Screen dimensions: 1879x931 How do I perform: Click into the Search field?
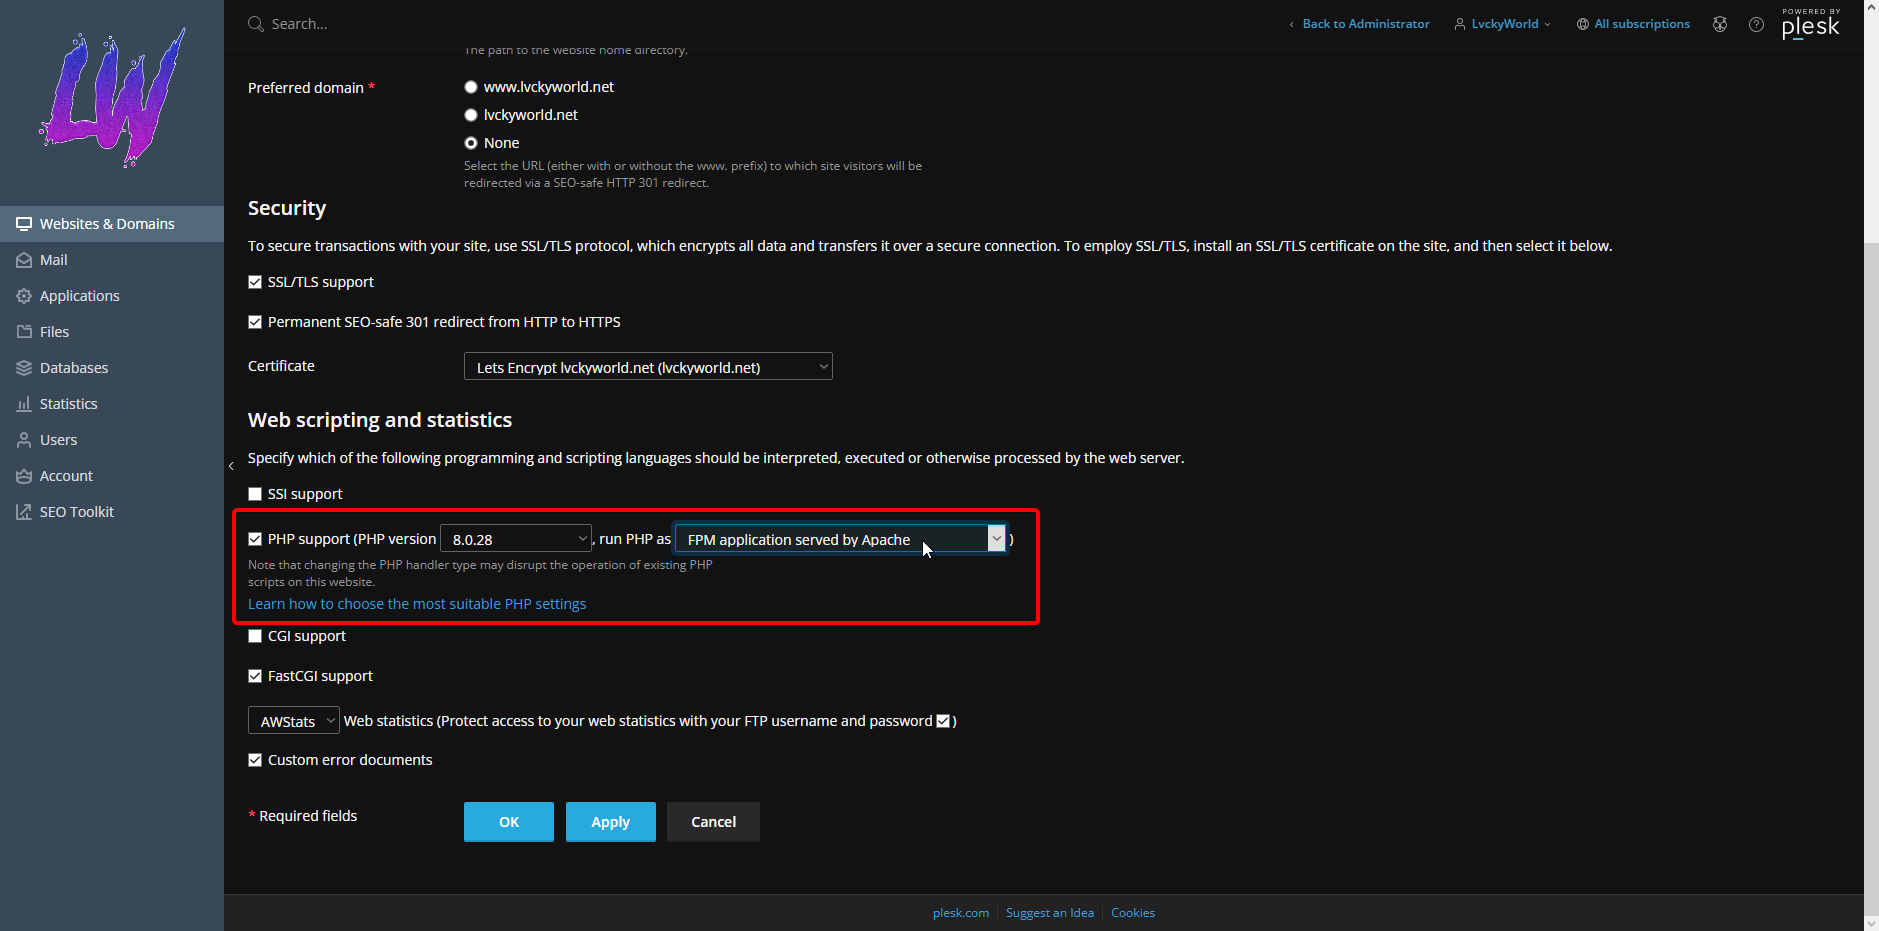click(x=400, y=24)
